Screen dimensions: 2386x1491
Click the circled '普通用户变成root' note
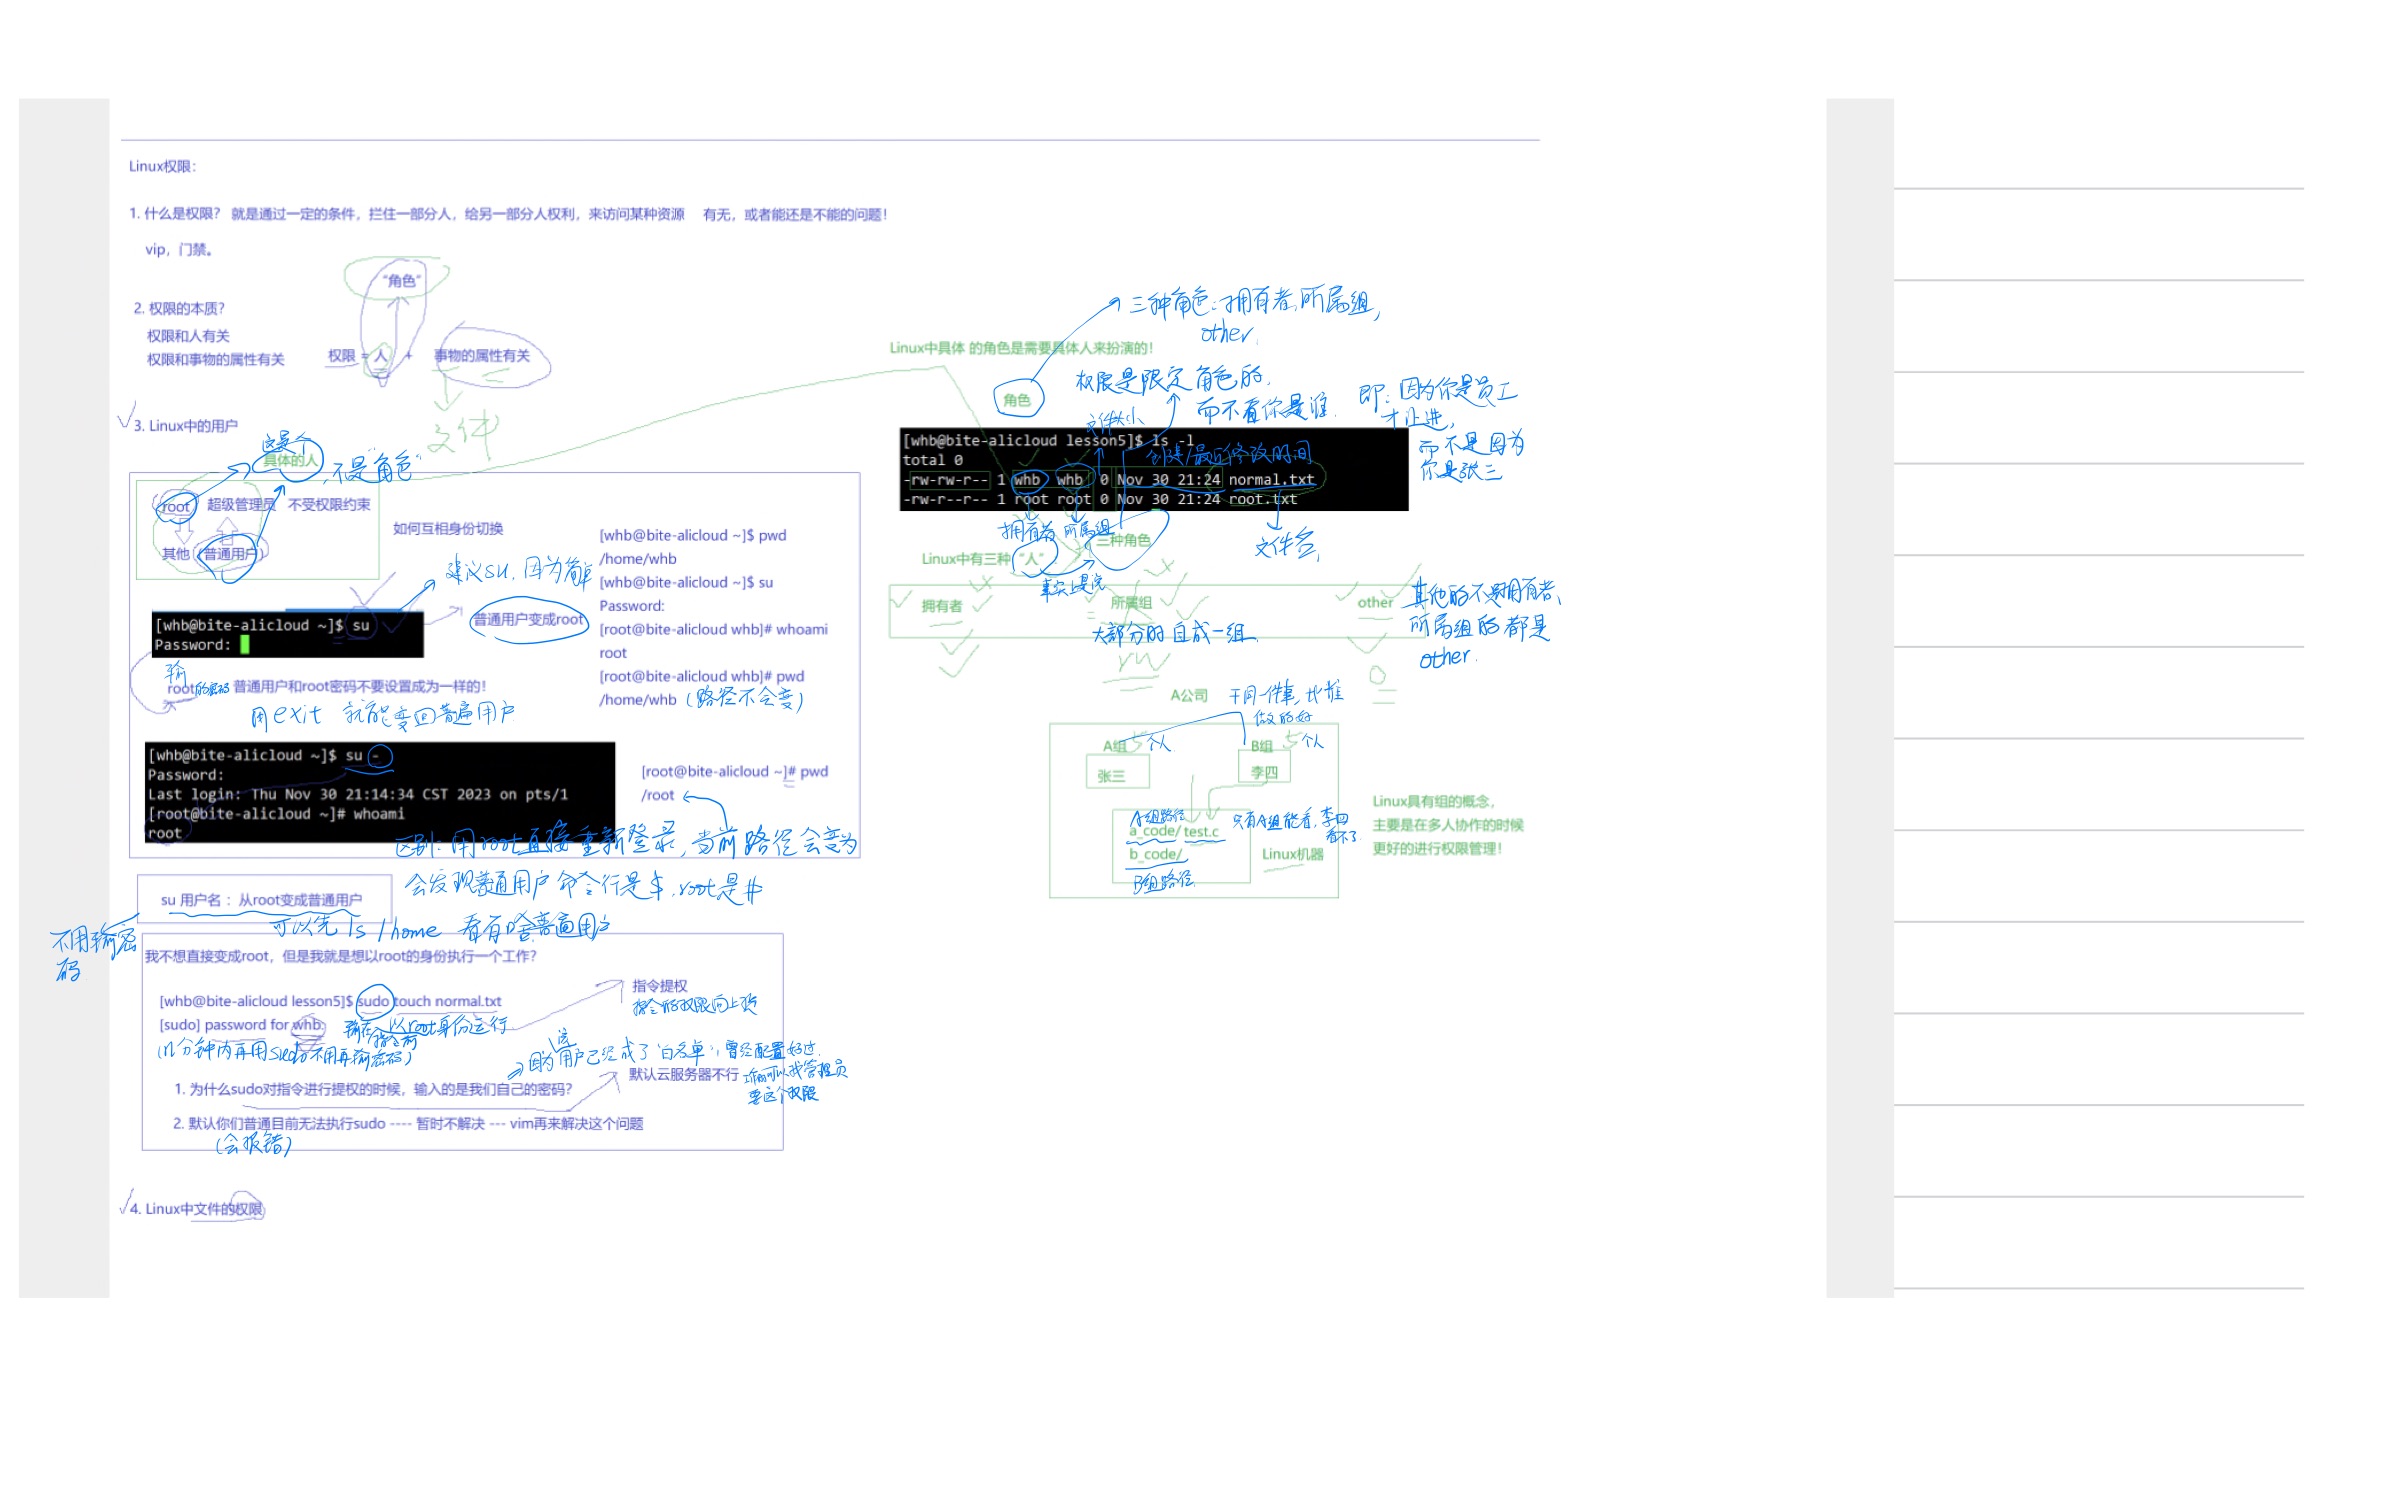coord(528,619)
